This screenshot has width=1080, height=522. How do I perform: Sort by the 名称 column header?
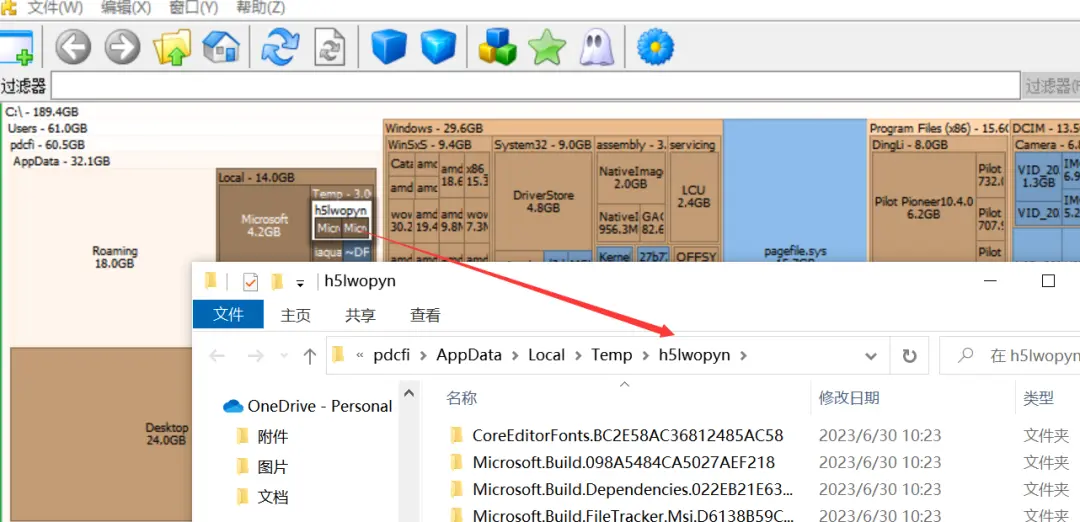pos(461,397)
